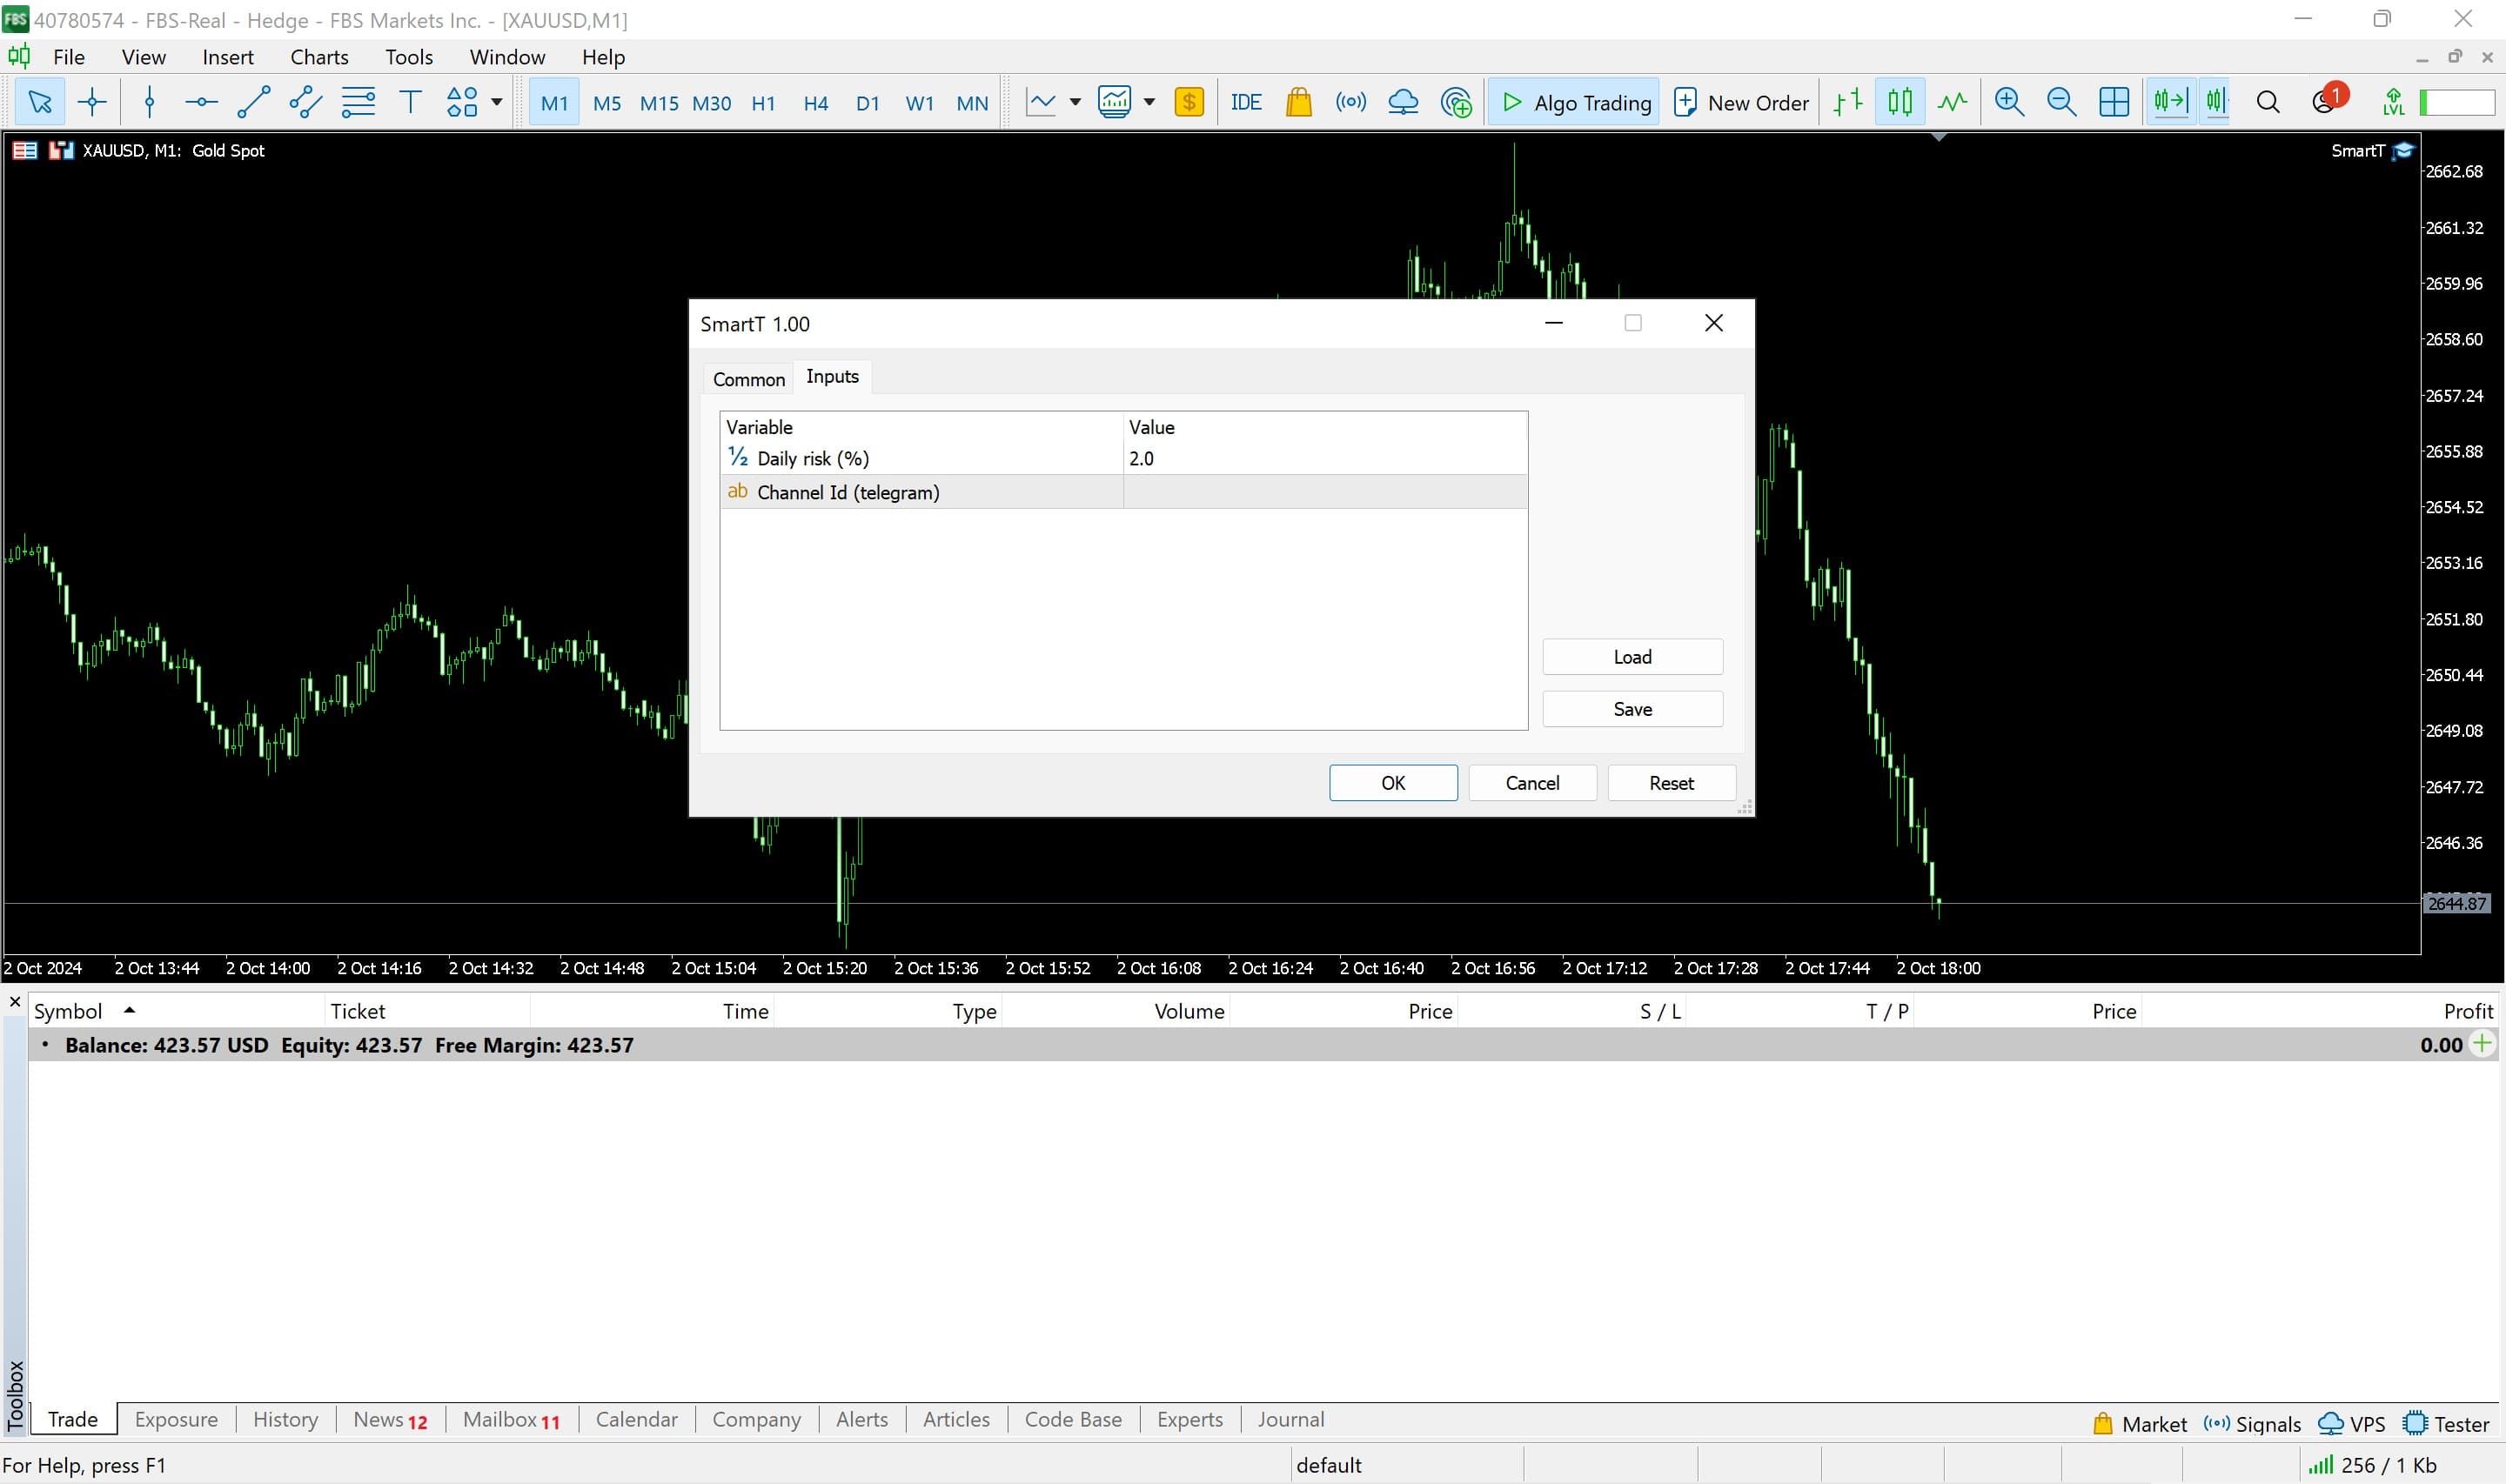Draw a vertical line on chart
The height and width of the screenshot is (1484, 2506).
pos(150,102)
